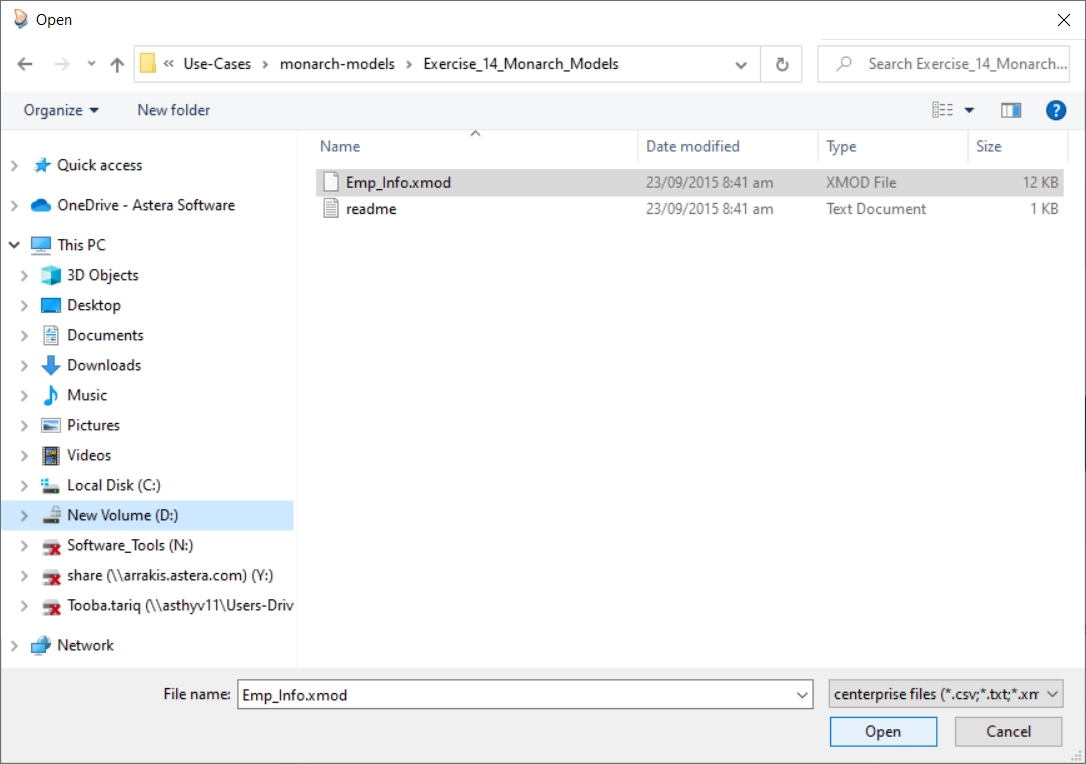Click the blue Help question mark icon
This screenshot has height=764, width=1086.
coord(1055,110)
